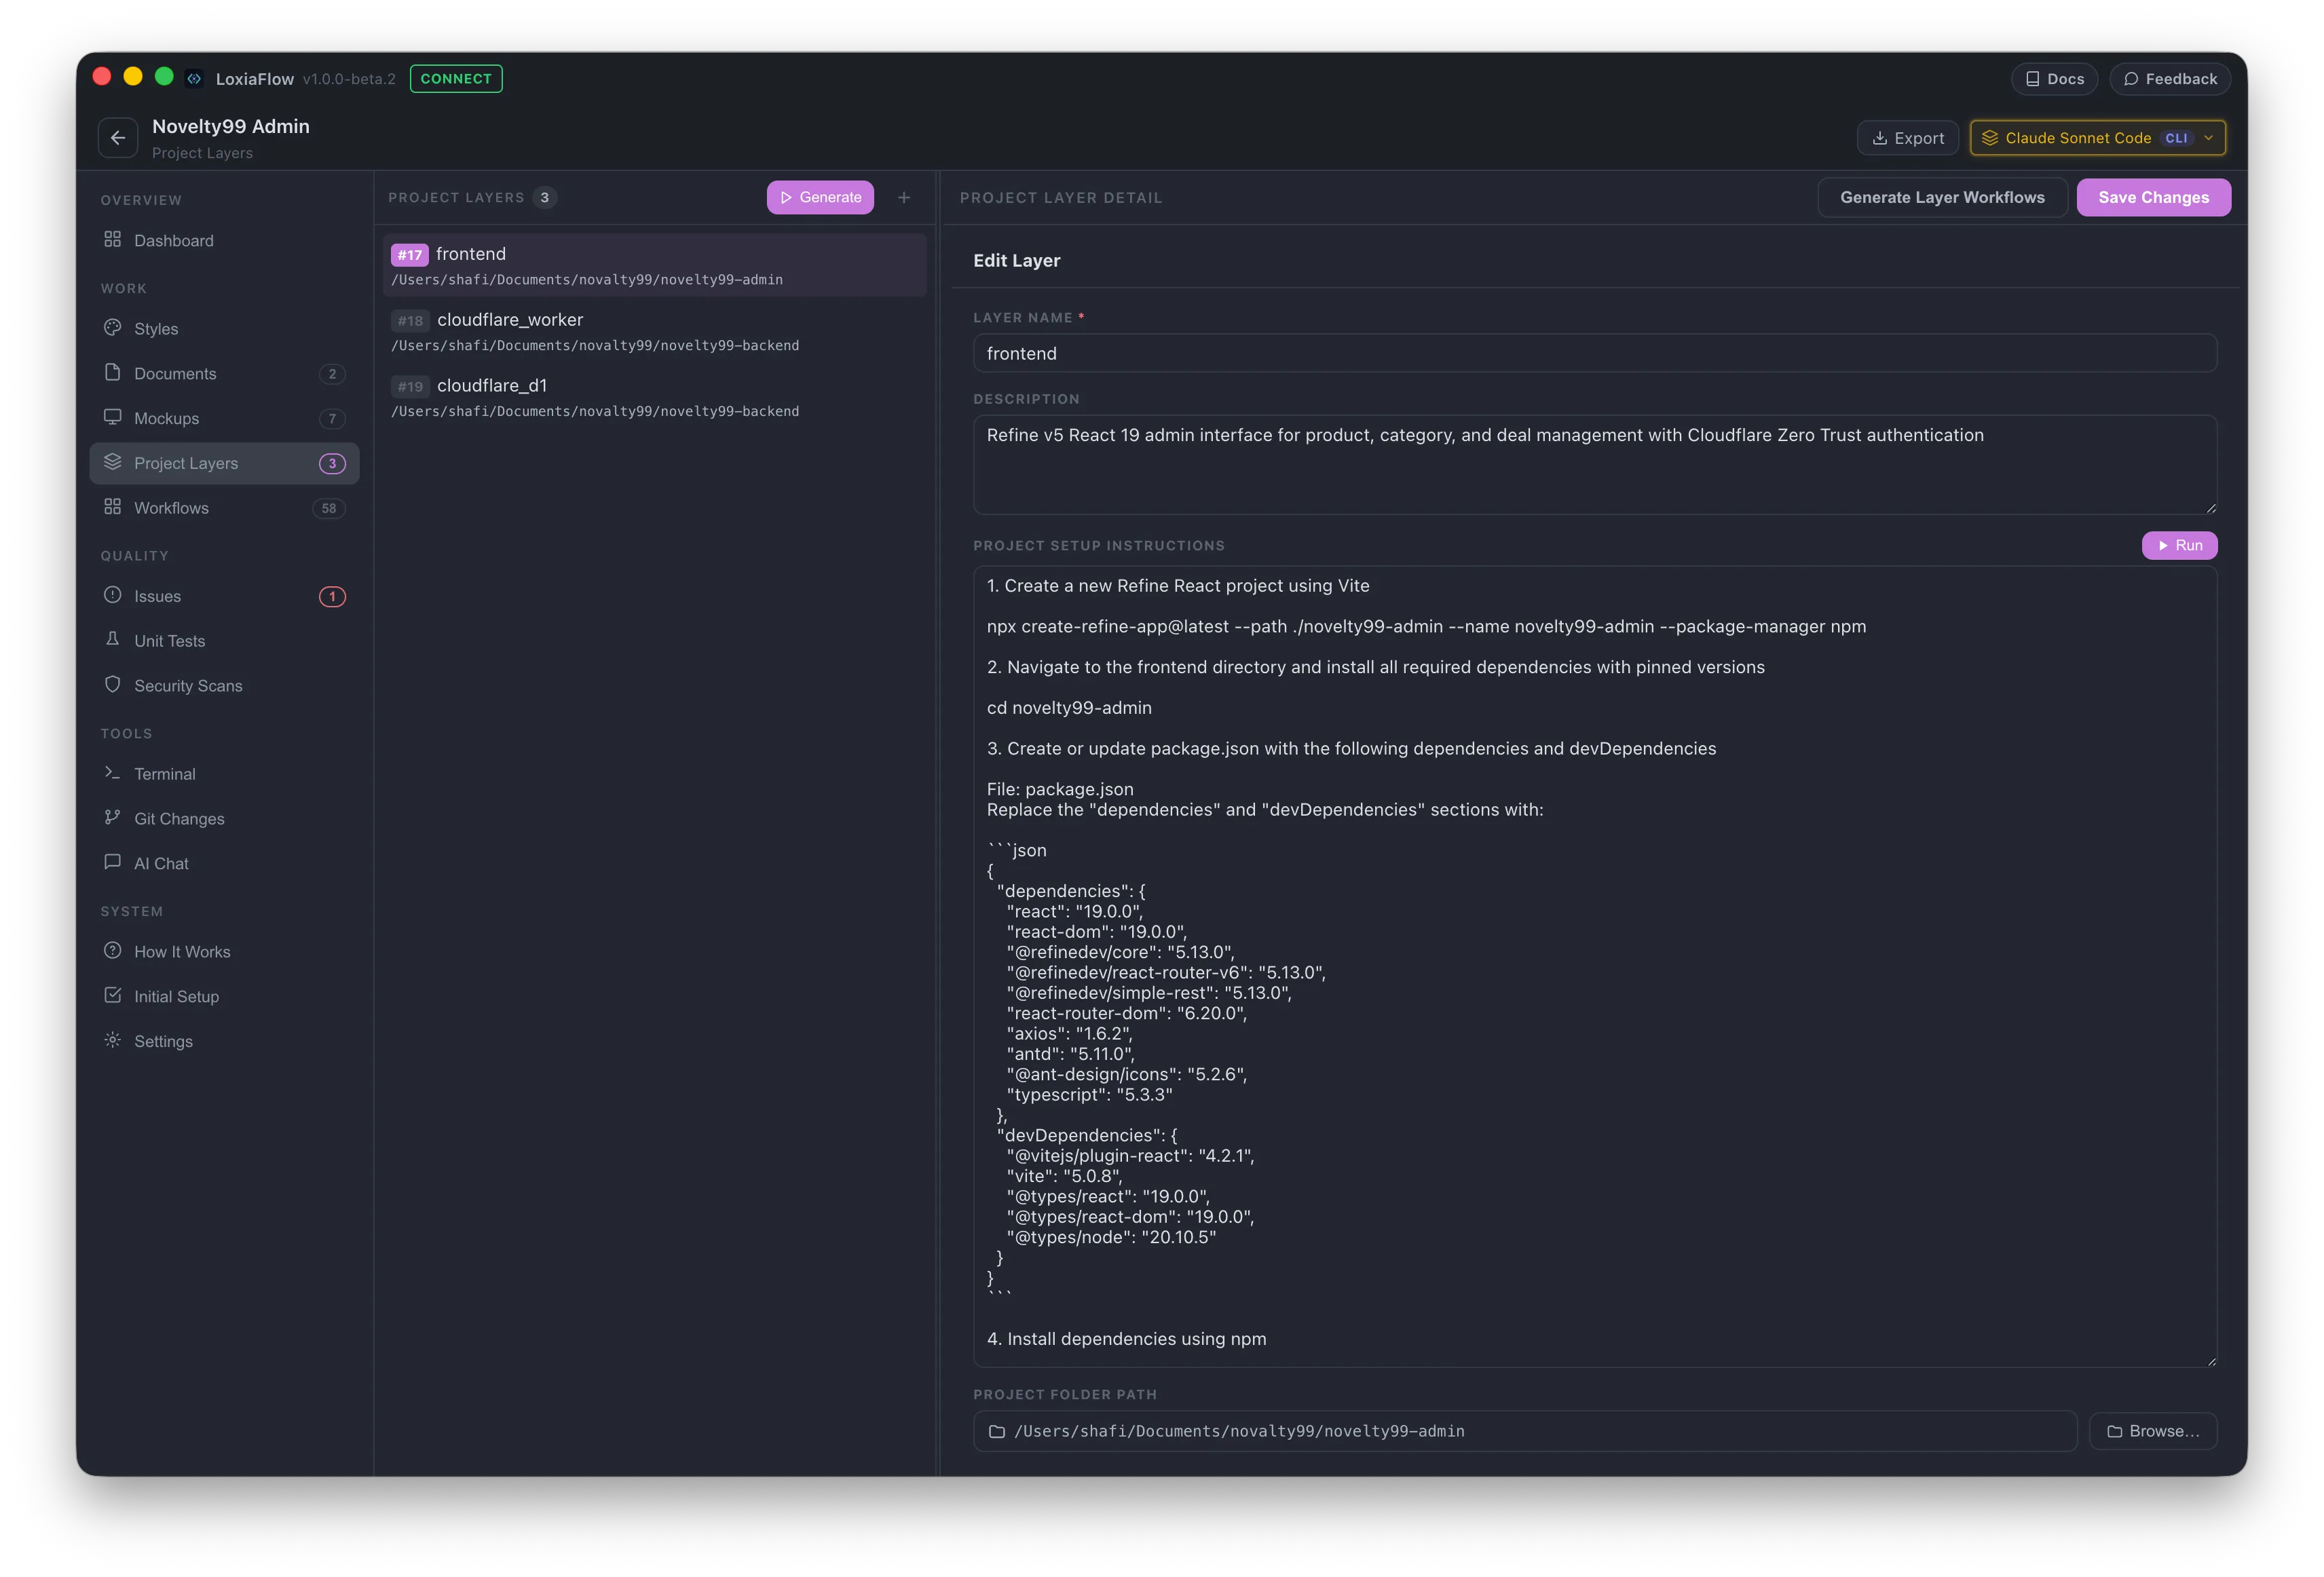Select the #18 cloudflare_worker layer
The height and width of the screenshot is (1577, 2324).
pyautogui.click(x=655, y=331)
